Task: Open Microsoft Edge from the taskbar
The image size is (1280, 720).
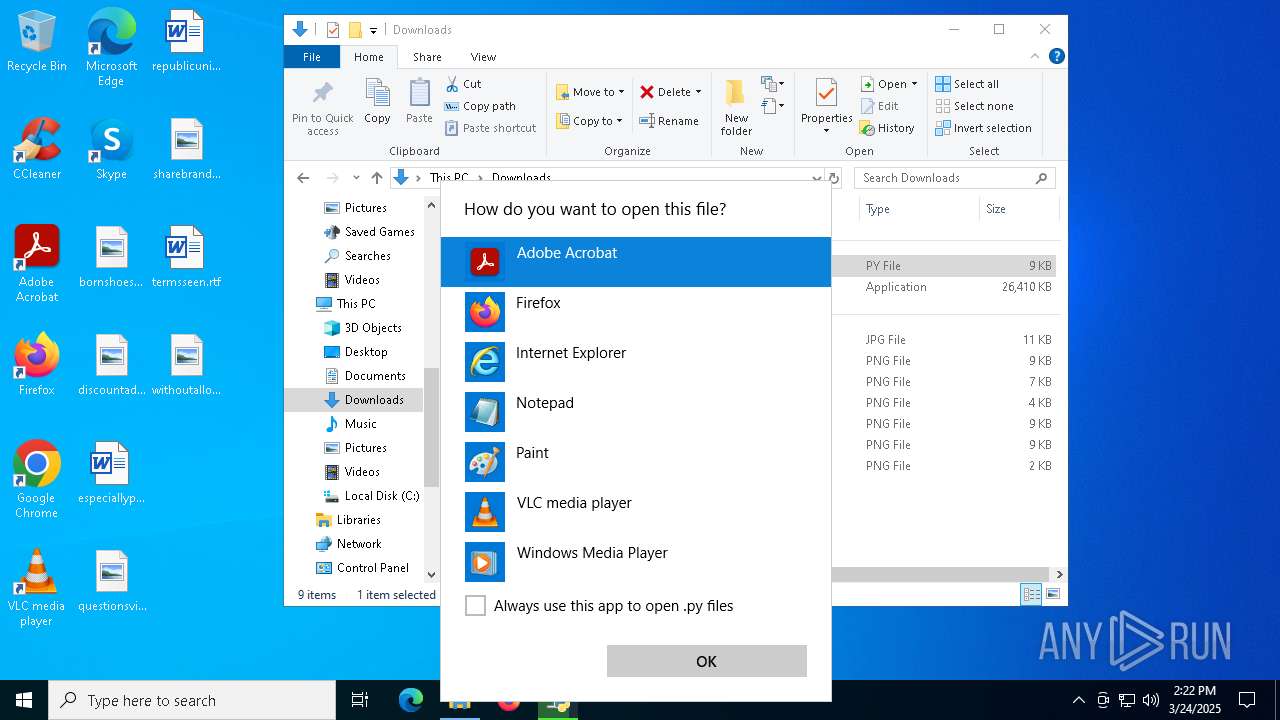Action: point(411,701)
